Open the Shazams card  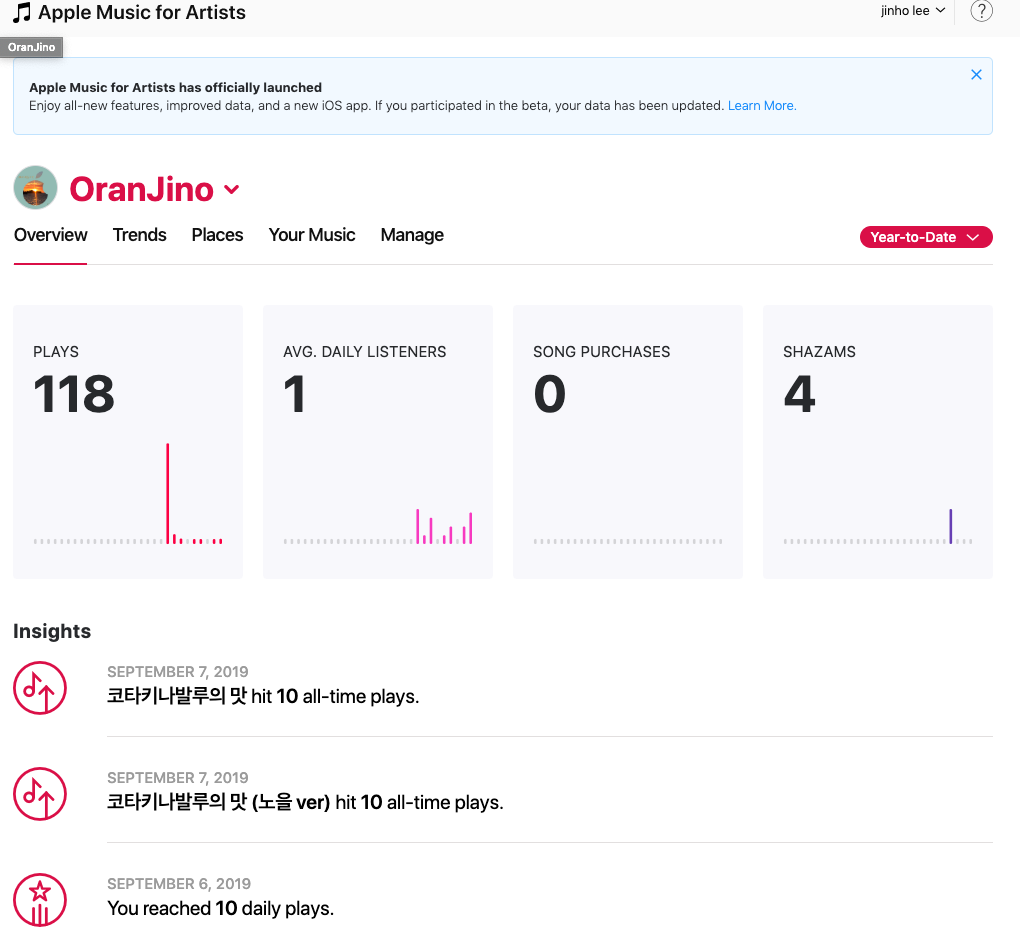tap(878, 442)
